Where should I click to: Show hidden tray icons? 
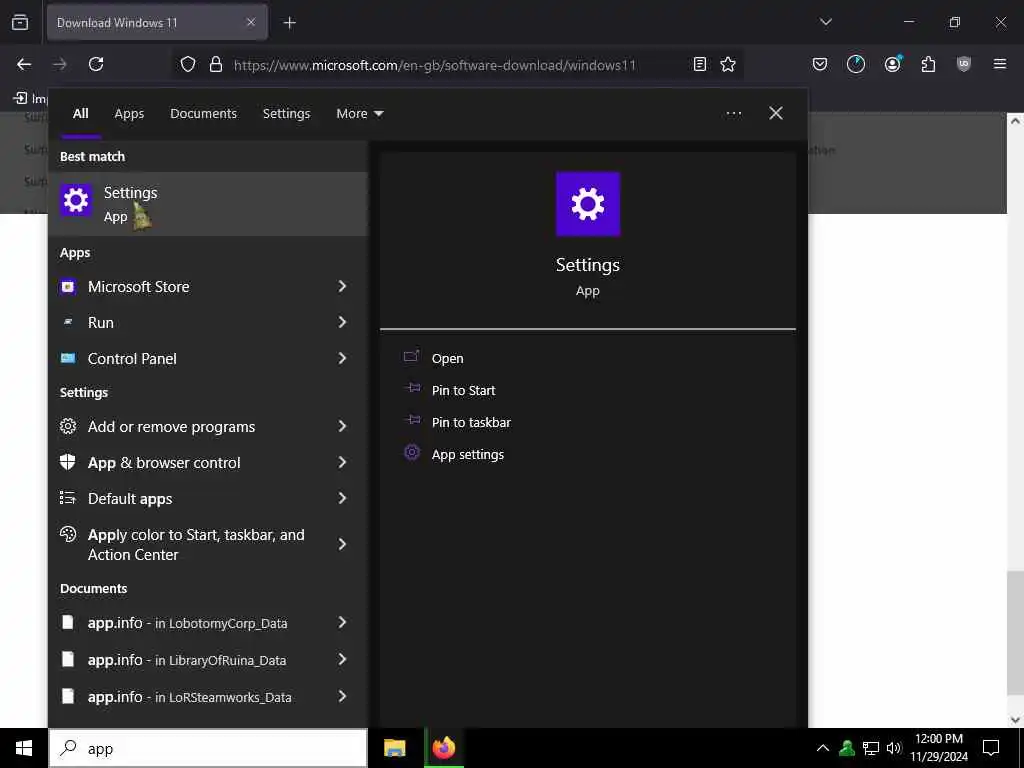point(823,748)
